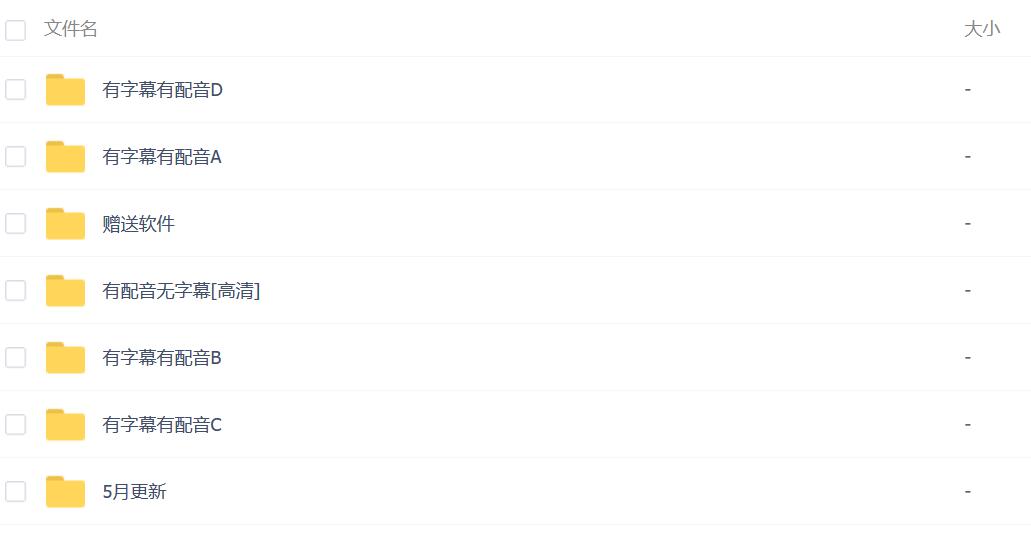Select the checkbox next to 5月更新
Image resolution: width=1031 pixels, height=543 pixels.
(x=16, y=492)
